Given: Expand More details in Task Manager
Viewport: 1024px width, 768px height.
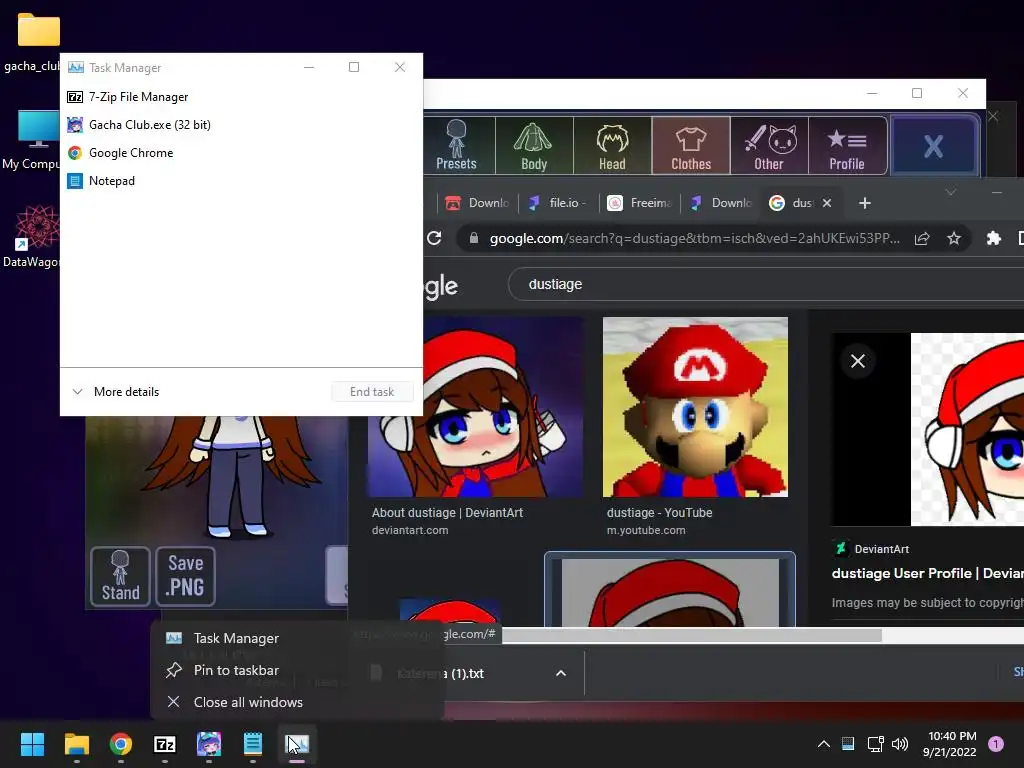Looking at the screenshot, I should (116, 392).
